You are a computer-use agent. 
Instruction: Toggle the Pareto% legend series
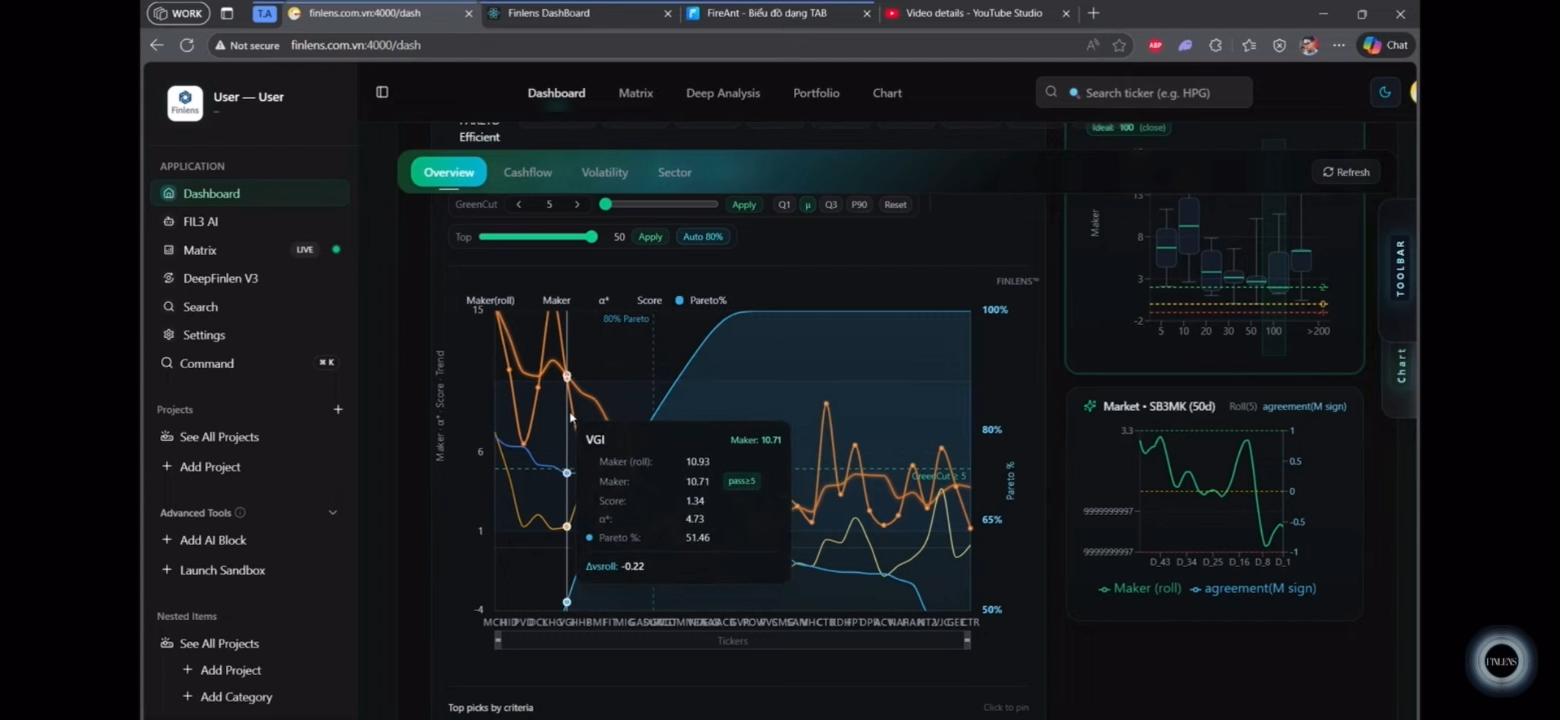(x=701, y=300)
